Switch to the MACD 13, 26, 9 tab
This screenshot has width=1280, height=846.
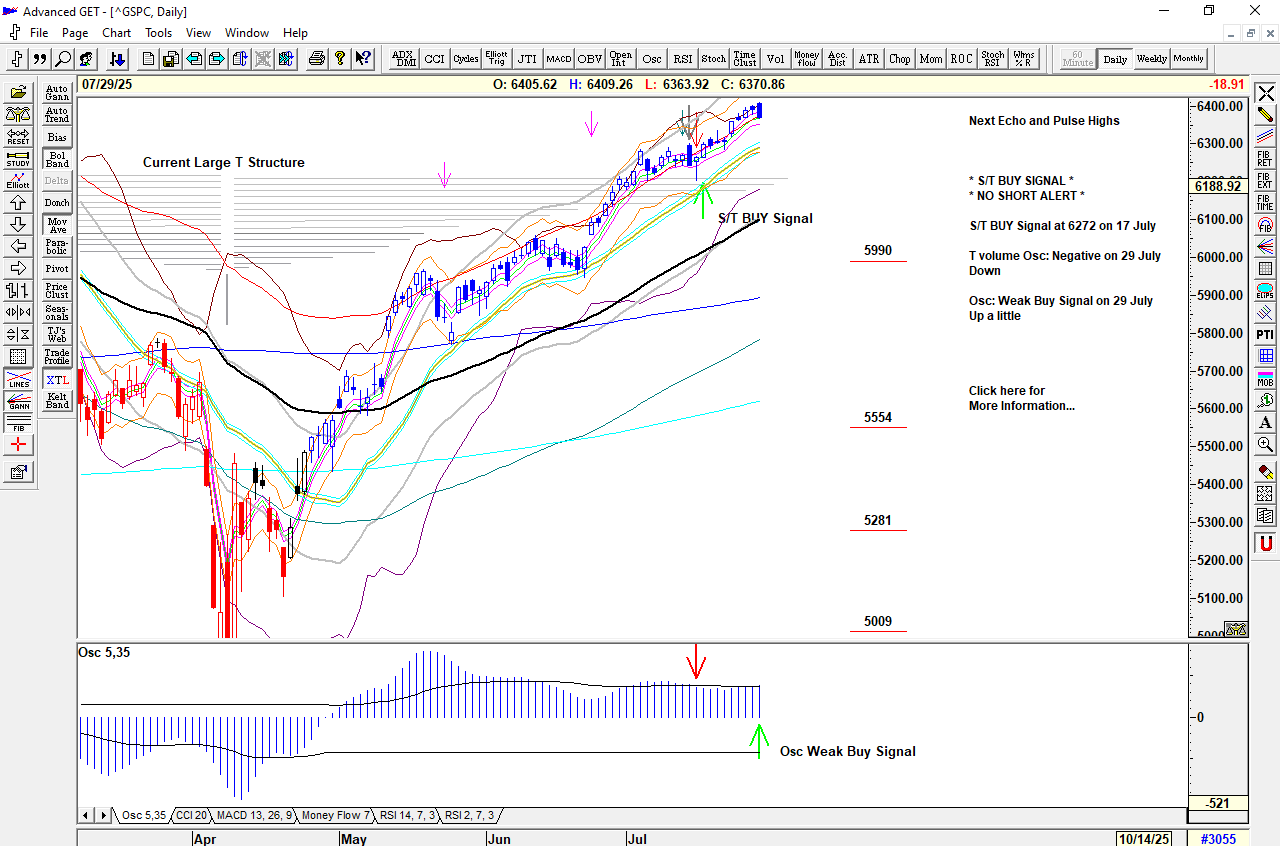pos(254,816)
